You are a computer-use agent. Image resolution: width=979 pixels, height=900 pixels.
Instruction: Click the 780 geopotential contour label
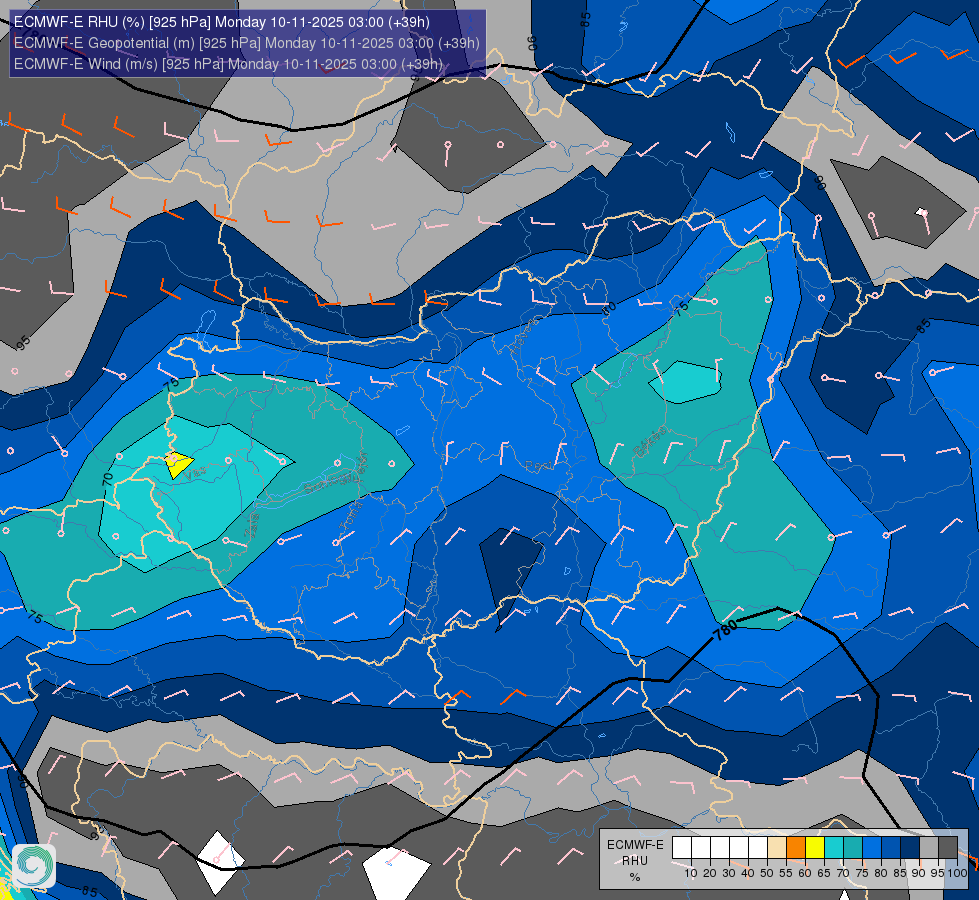tap(725, 630)
